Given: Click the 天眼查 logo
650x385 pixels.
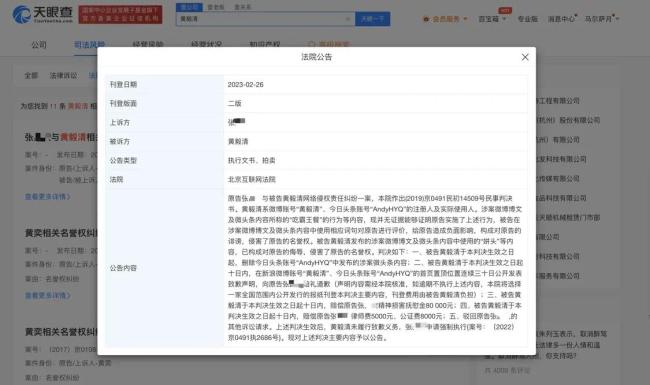Looking at the screenshot, I should 43,15.
